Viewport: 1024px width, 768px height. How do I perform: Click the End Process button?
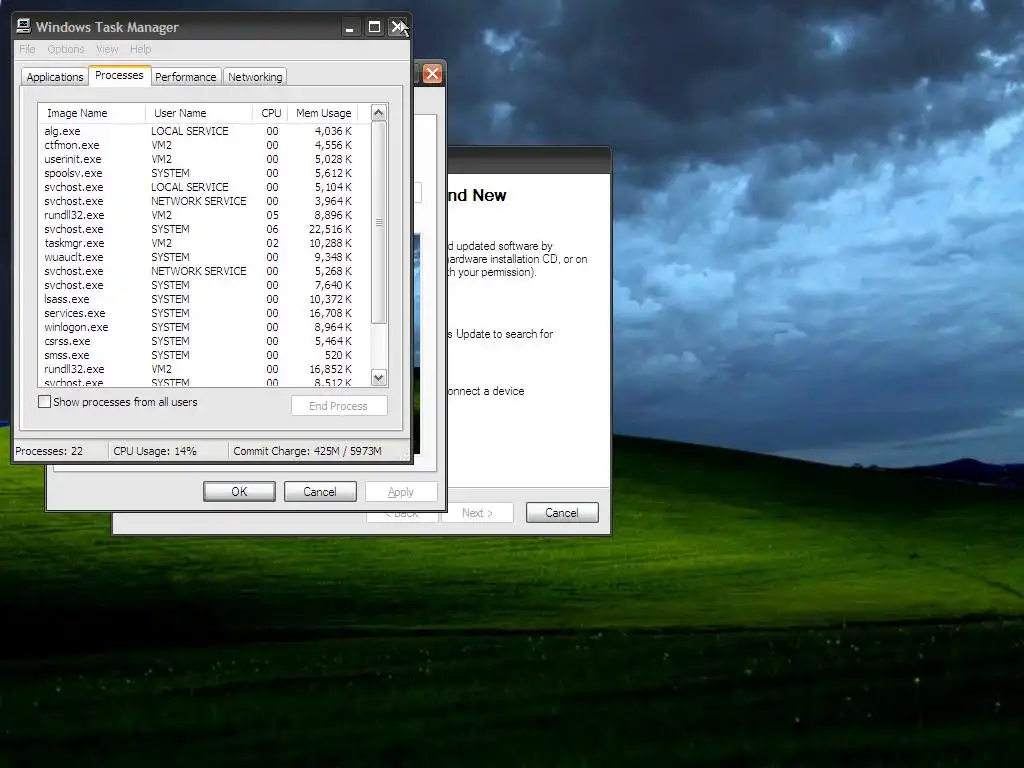click(x=339, y=406)
